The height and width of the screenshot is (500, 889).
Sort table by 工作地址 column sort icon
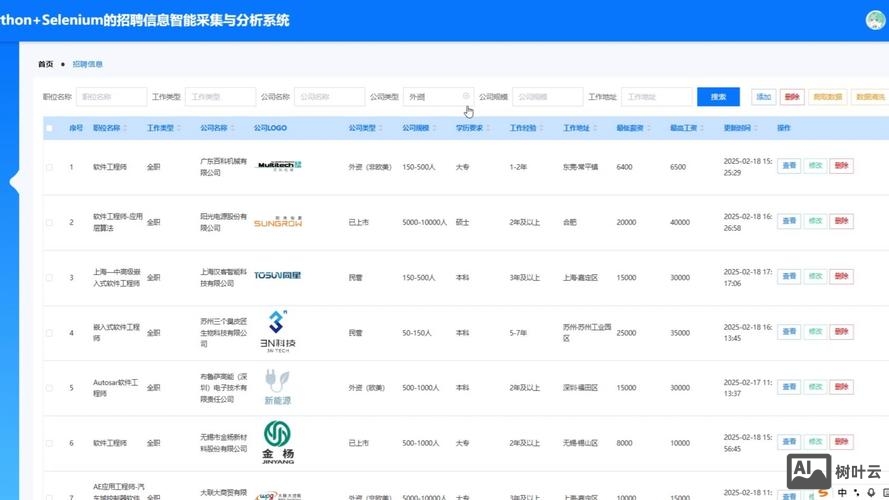coord(595,128)
